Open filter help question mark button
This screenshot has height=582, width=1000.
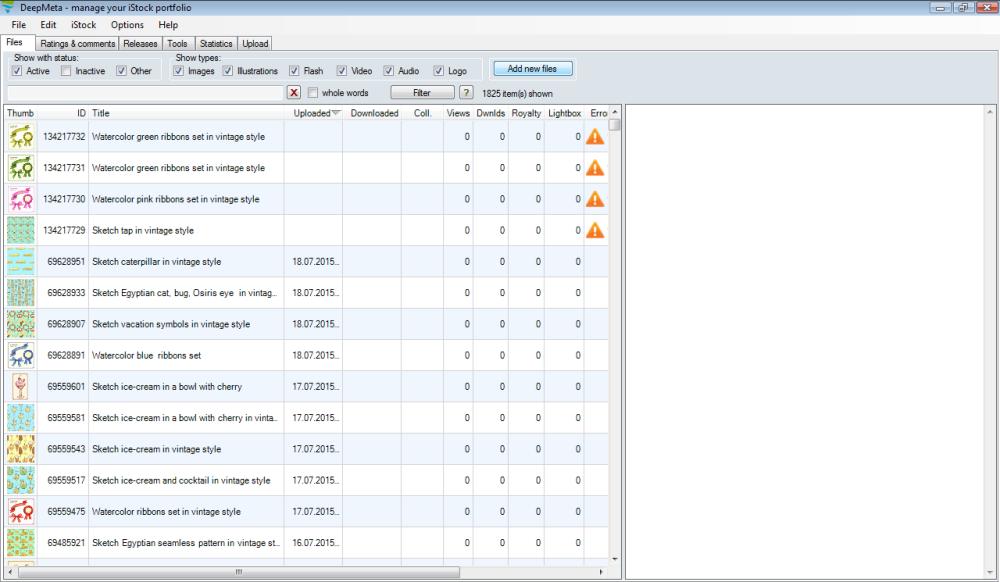coord(466,92)
